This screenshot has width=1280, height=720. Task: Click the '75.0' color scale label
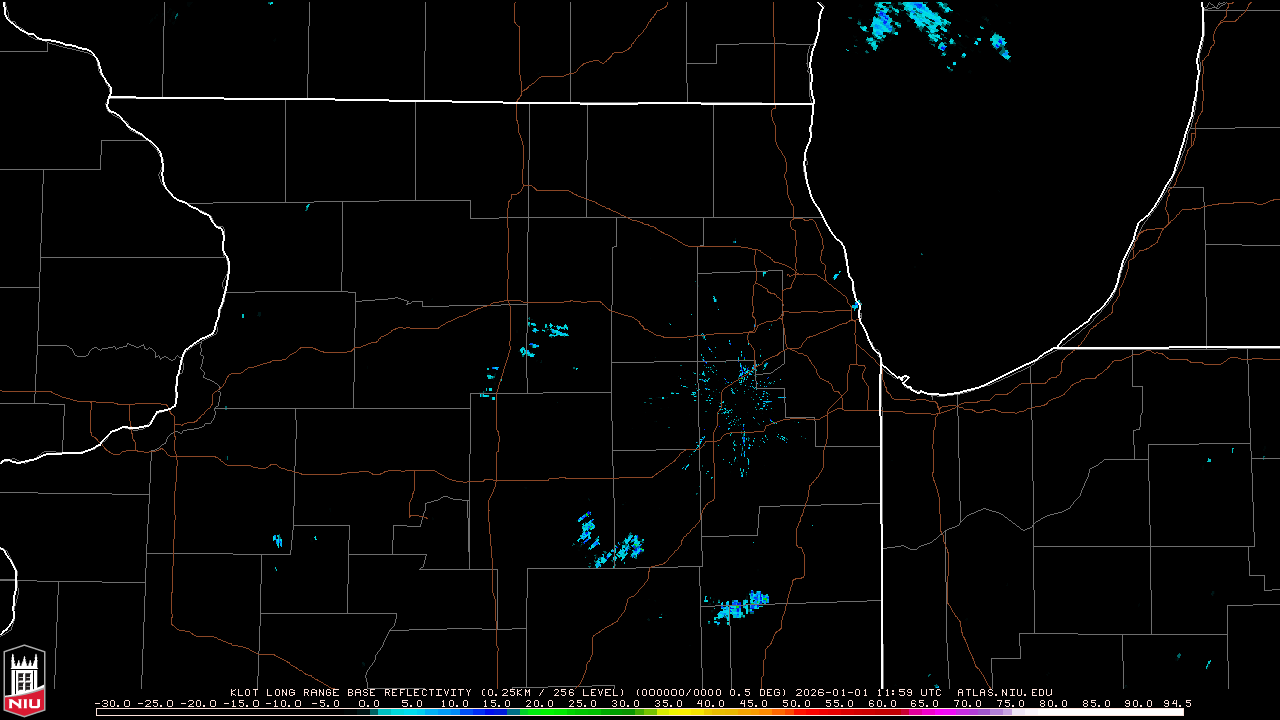coord(1011,703)
